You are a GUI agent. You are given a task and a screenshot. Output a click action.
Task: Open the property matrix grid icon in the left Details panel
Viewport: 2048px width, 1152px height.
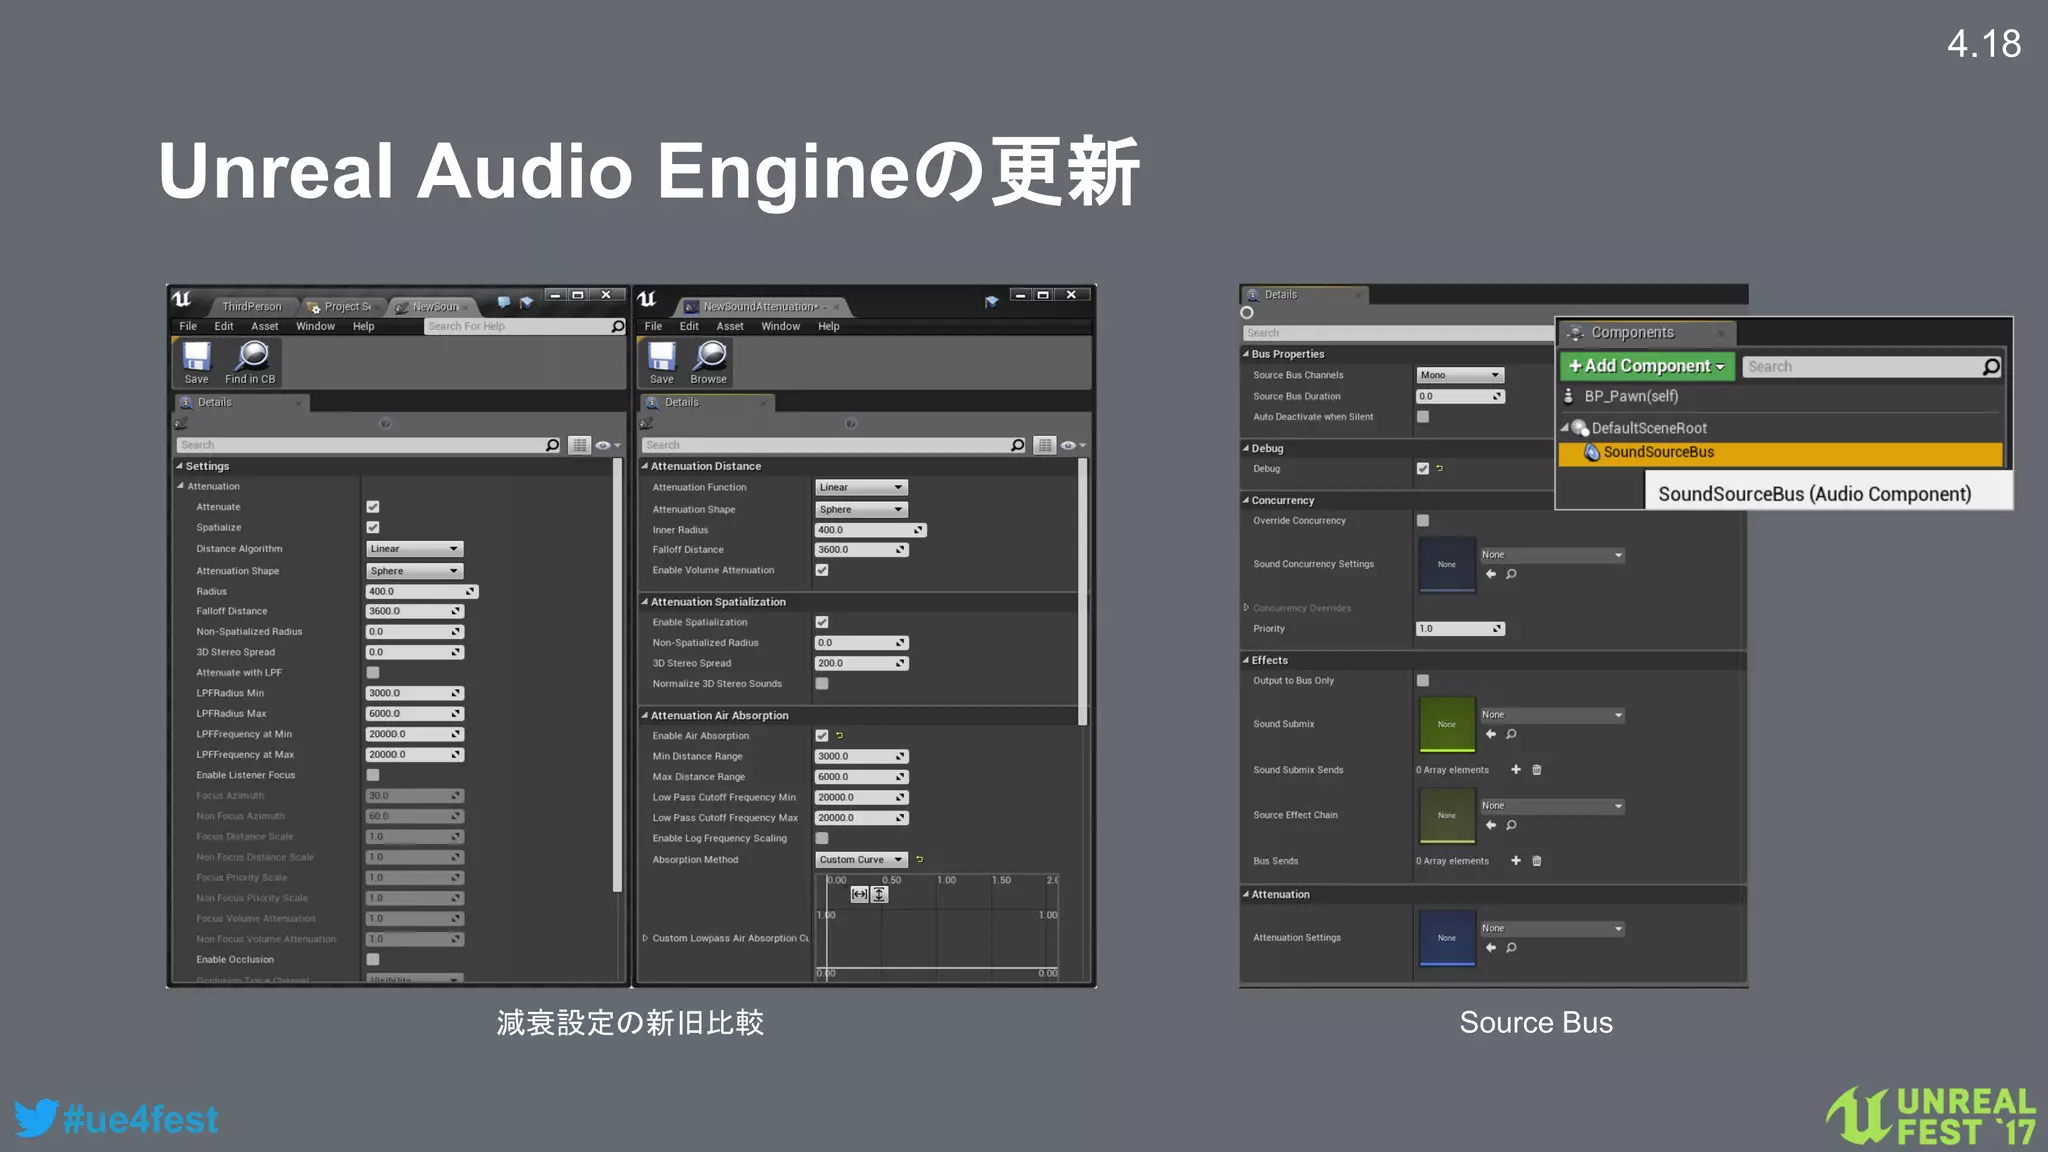(x=580, y=445)
